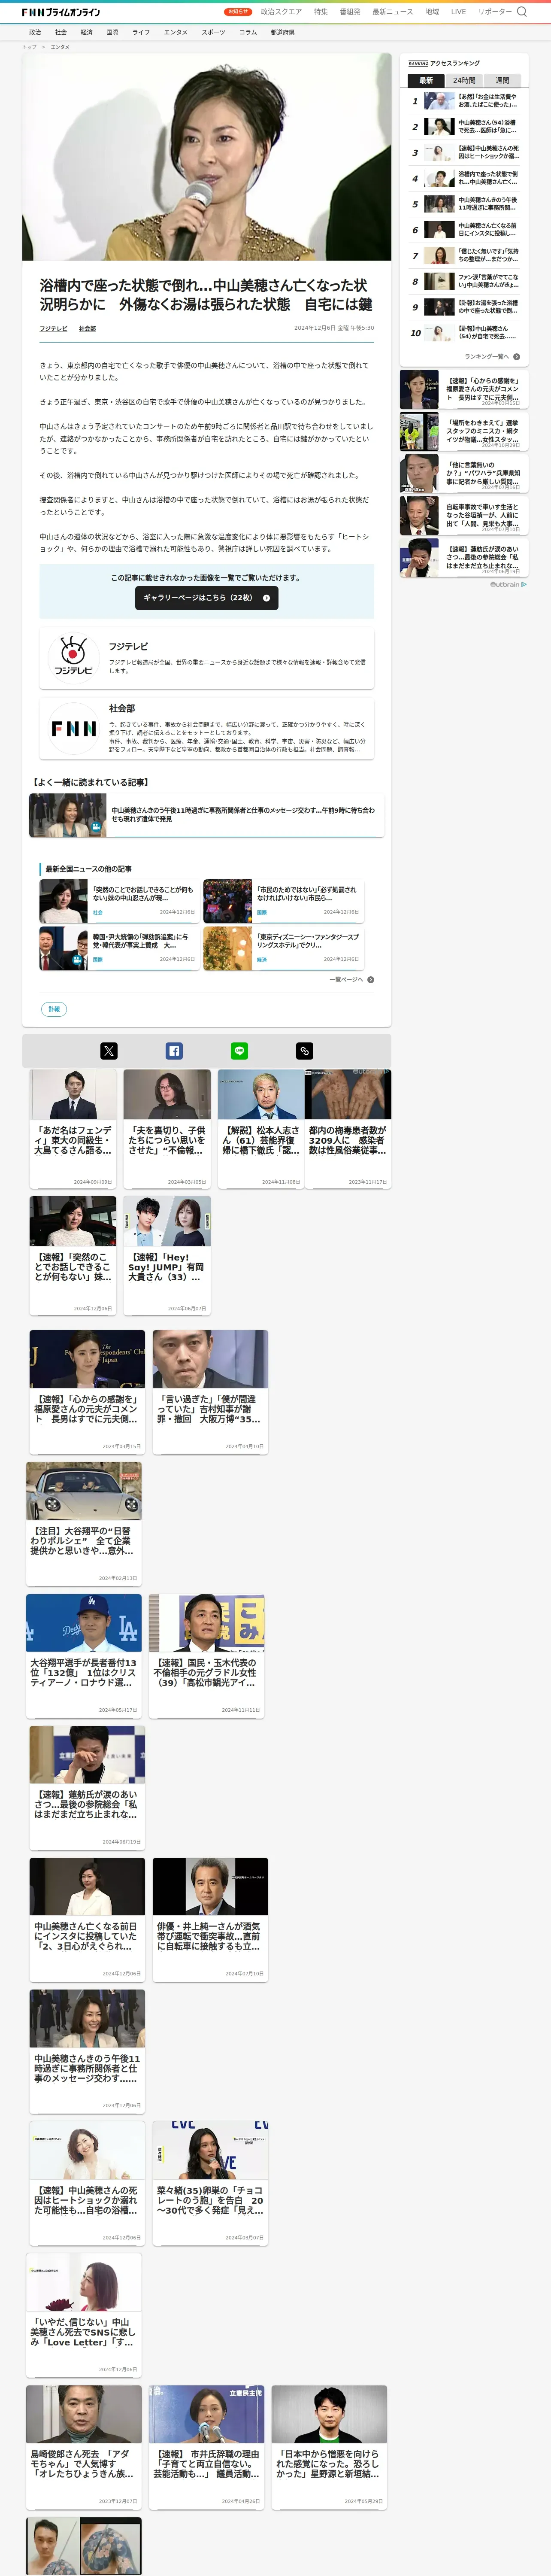Open card 松本人志さん 芸能界復帰に橋下徹氏
Image resolution: width=551 pixels, height=2576 pixels.
[x=261, y=1129]
